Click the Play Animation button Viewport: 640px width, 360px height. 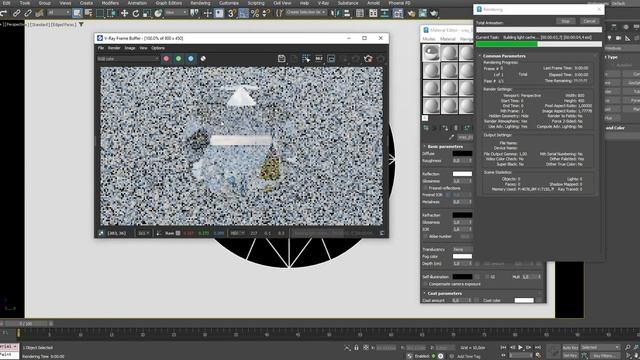(520, 347)
